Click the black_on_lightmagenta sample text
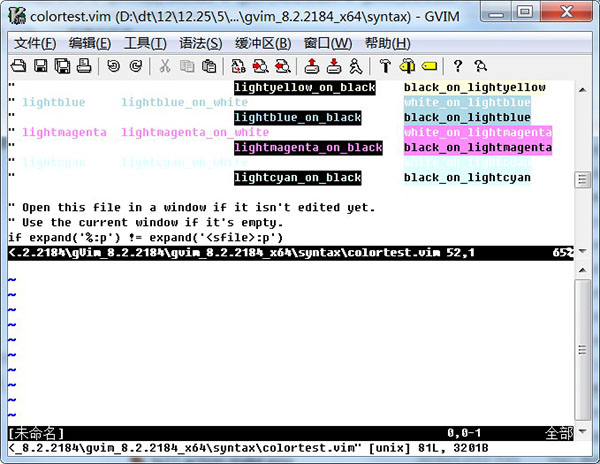 (478, 148)
